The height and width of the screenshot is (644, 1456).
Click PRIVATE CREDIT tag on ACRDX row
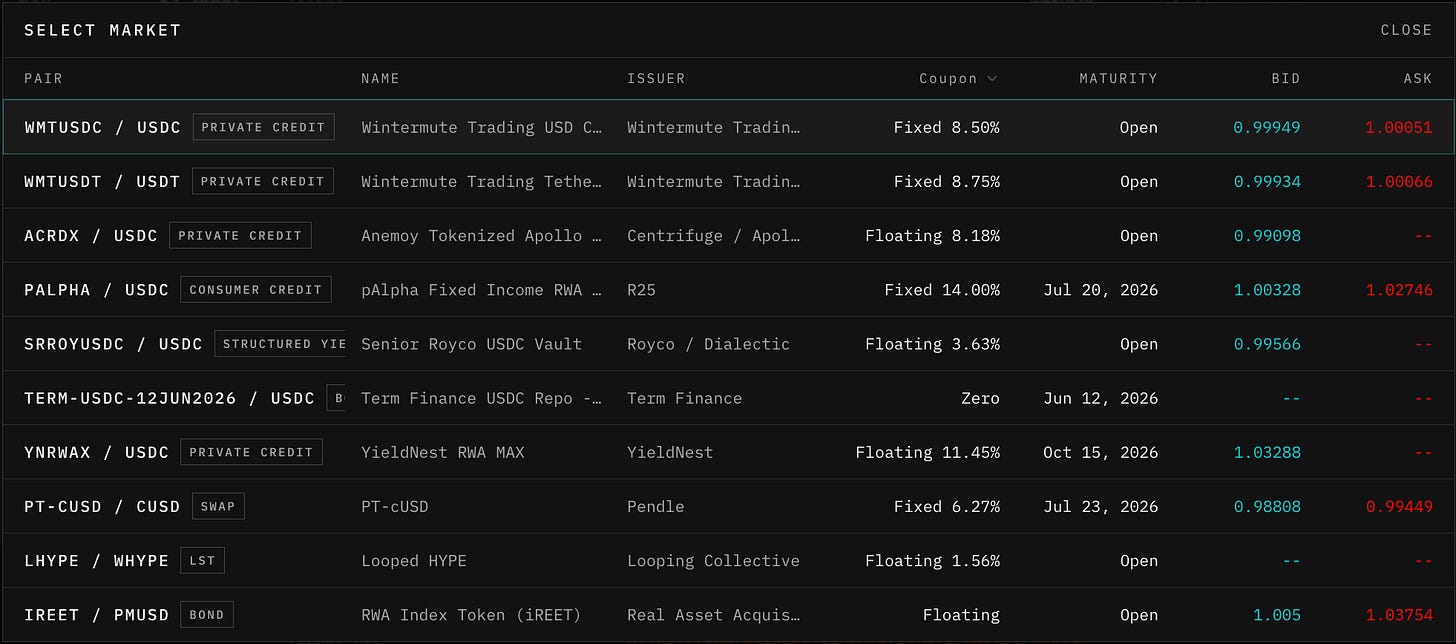[240, 236]
